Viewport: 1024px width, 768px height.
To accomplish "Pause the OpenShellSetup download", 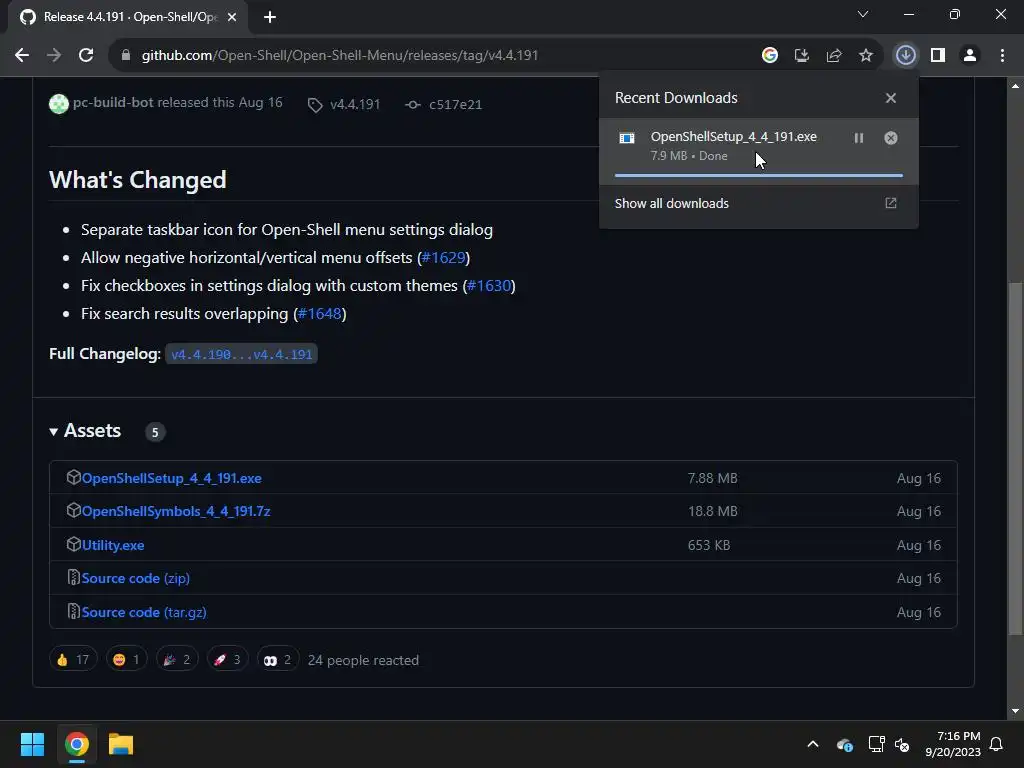I will click(x=859, y=138).
